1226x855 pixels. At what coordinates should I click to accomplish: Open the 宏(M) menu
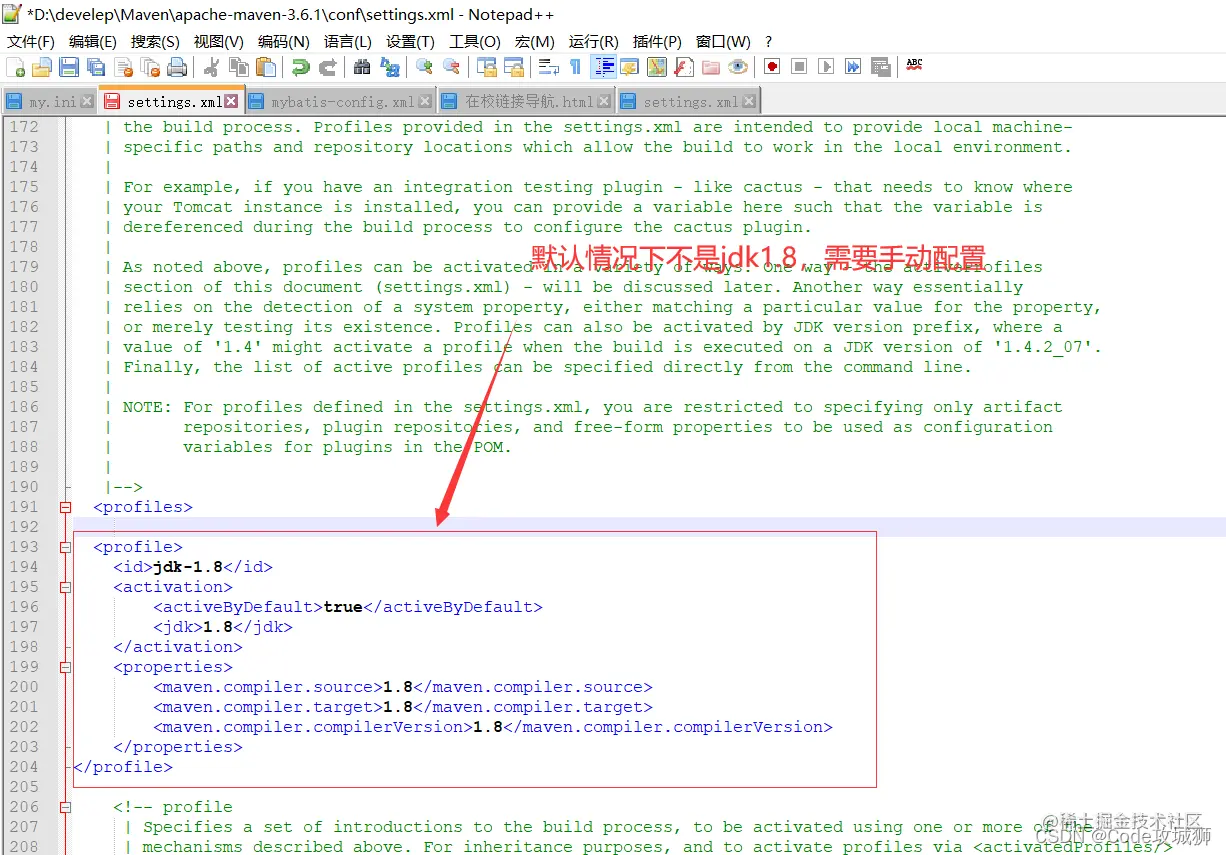(535, 41)
